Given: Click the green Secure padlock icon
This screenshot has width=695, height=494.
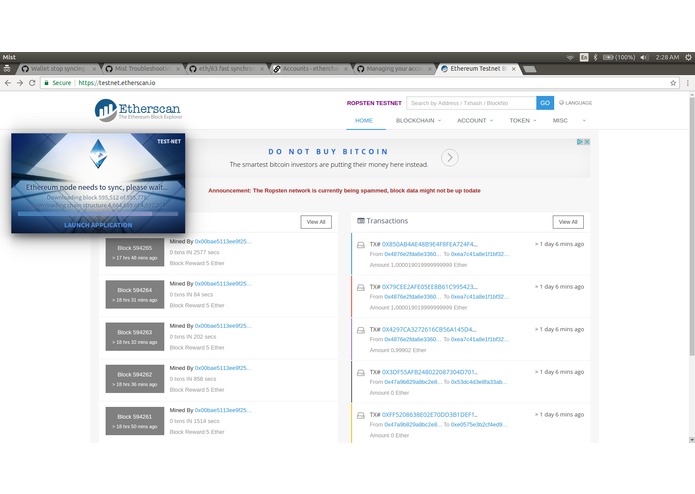Looking at the screenshot, I should coord(47,83).
